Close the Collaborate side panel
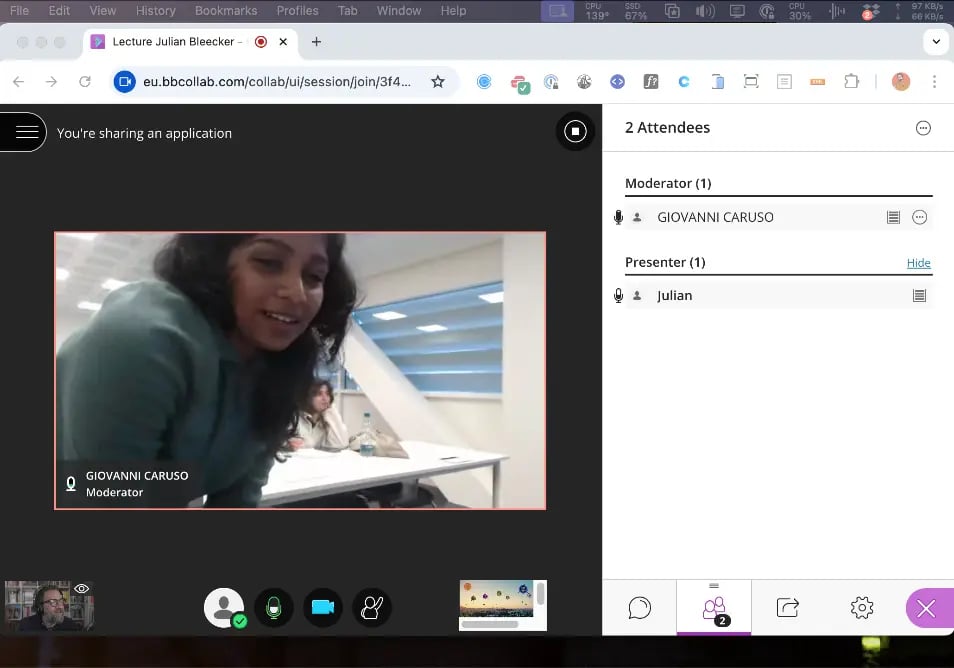 point(926,607)
